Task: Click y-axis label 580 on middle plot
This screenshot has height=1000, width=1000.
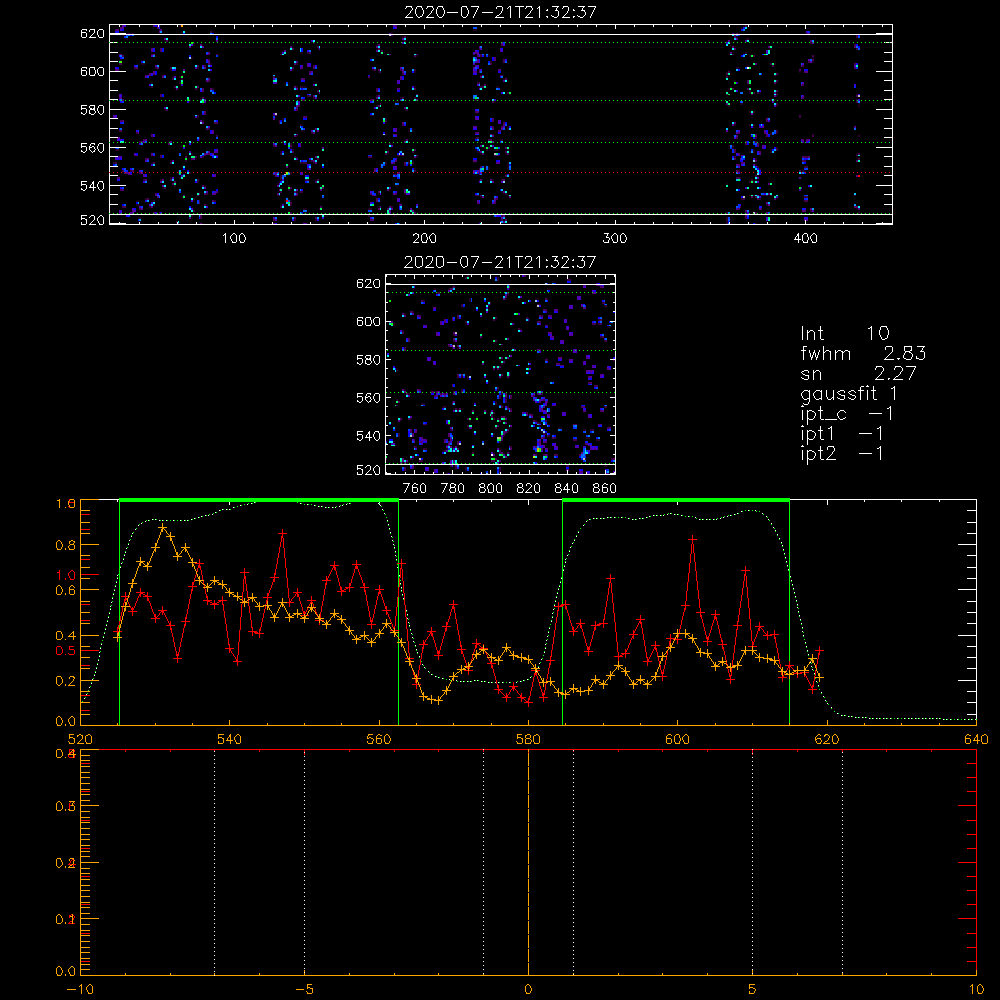Action: 369,360
